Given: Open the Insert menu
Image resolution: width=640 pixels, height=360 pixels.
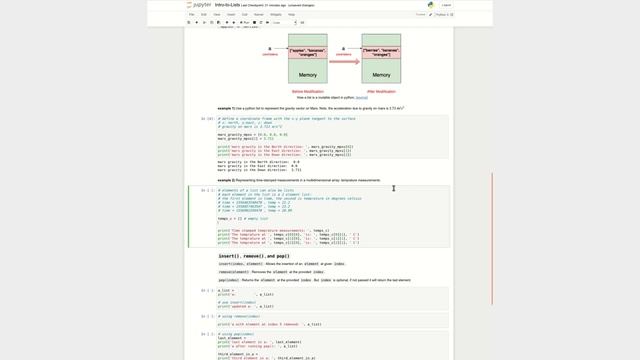Looking at the screenshot, I should (231, 14).
